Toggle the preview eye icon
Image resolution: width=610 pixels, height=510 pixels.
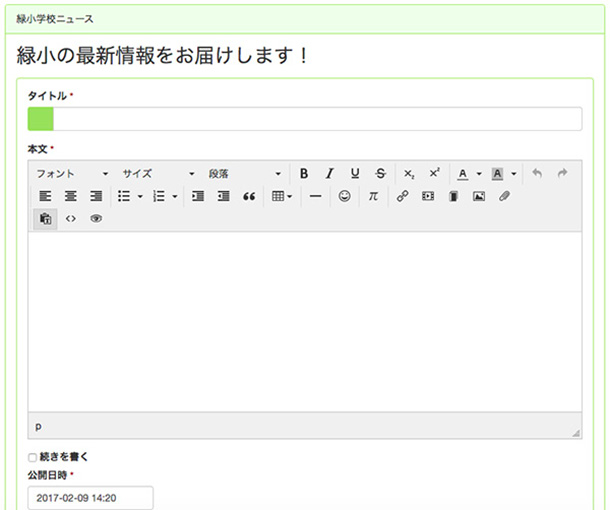(x=96, y=219)
